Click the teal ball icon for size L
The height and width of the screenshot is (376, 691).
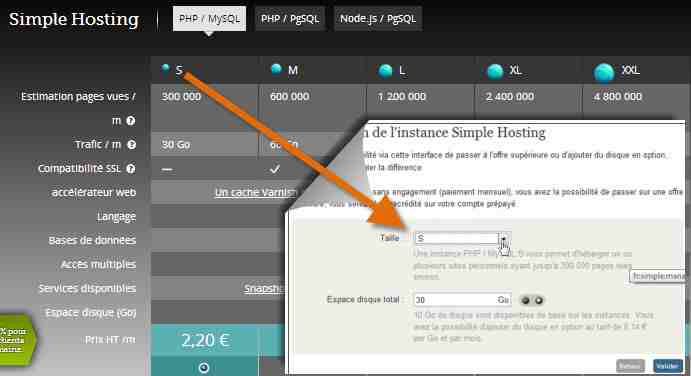pos(385,70)
